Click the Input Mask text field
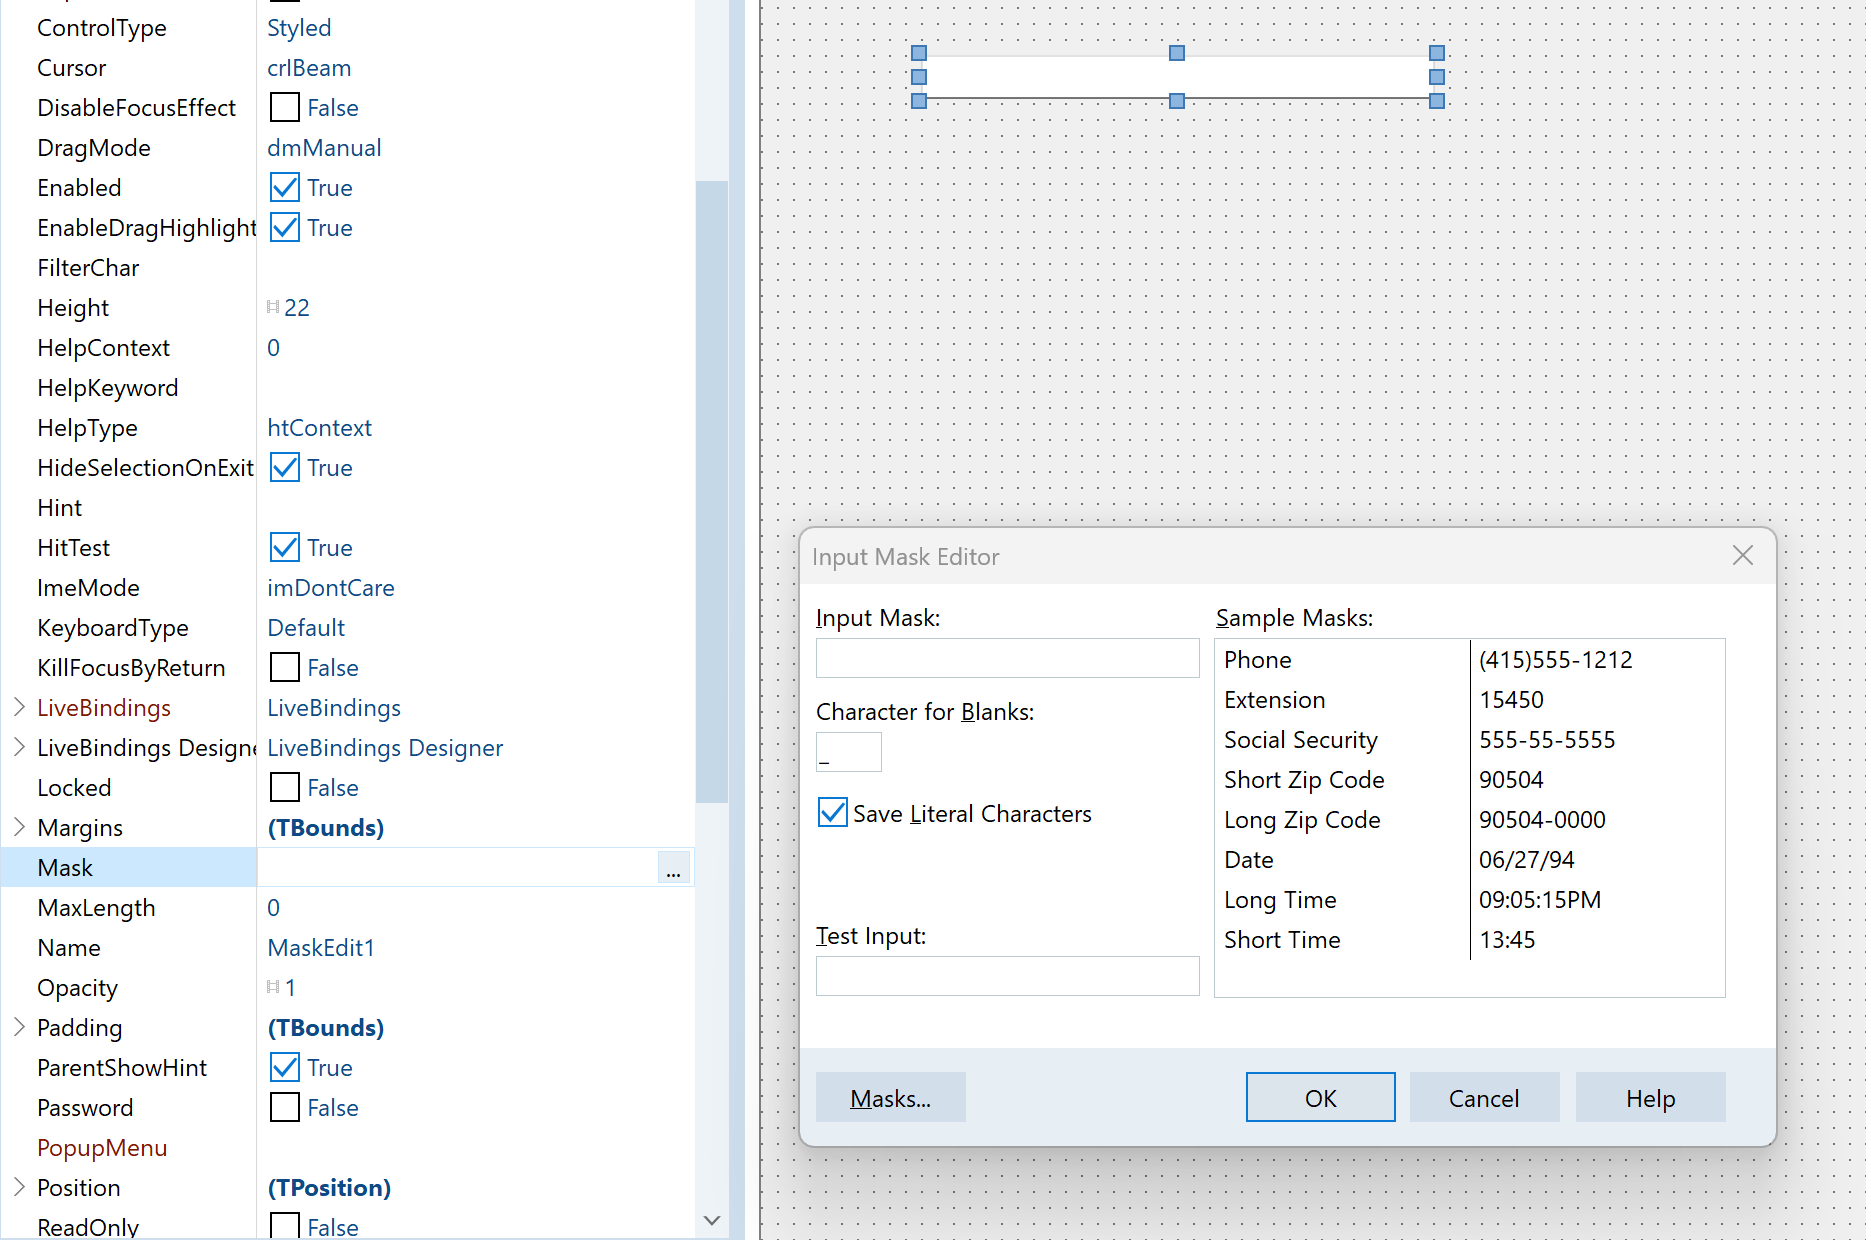The height and width of the screenshot is (1240, 1866). tap(1007, 659)
